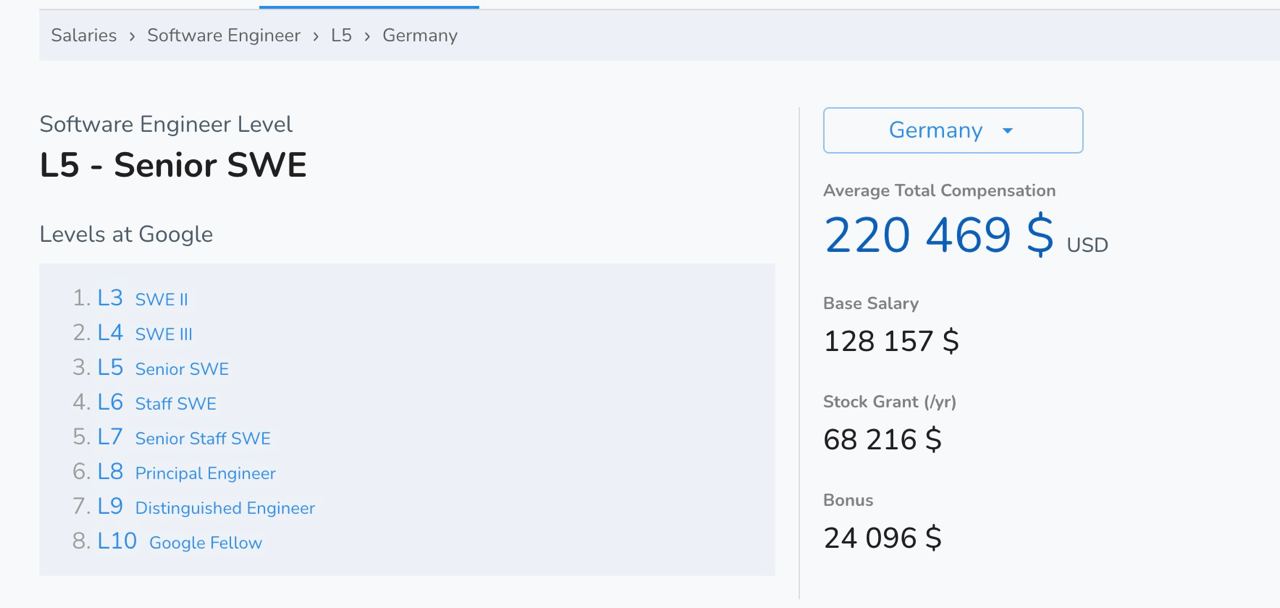This screenshot has height=608, width=1280.
Task: Open the L3 level code link
Action: [110, 298]
